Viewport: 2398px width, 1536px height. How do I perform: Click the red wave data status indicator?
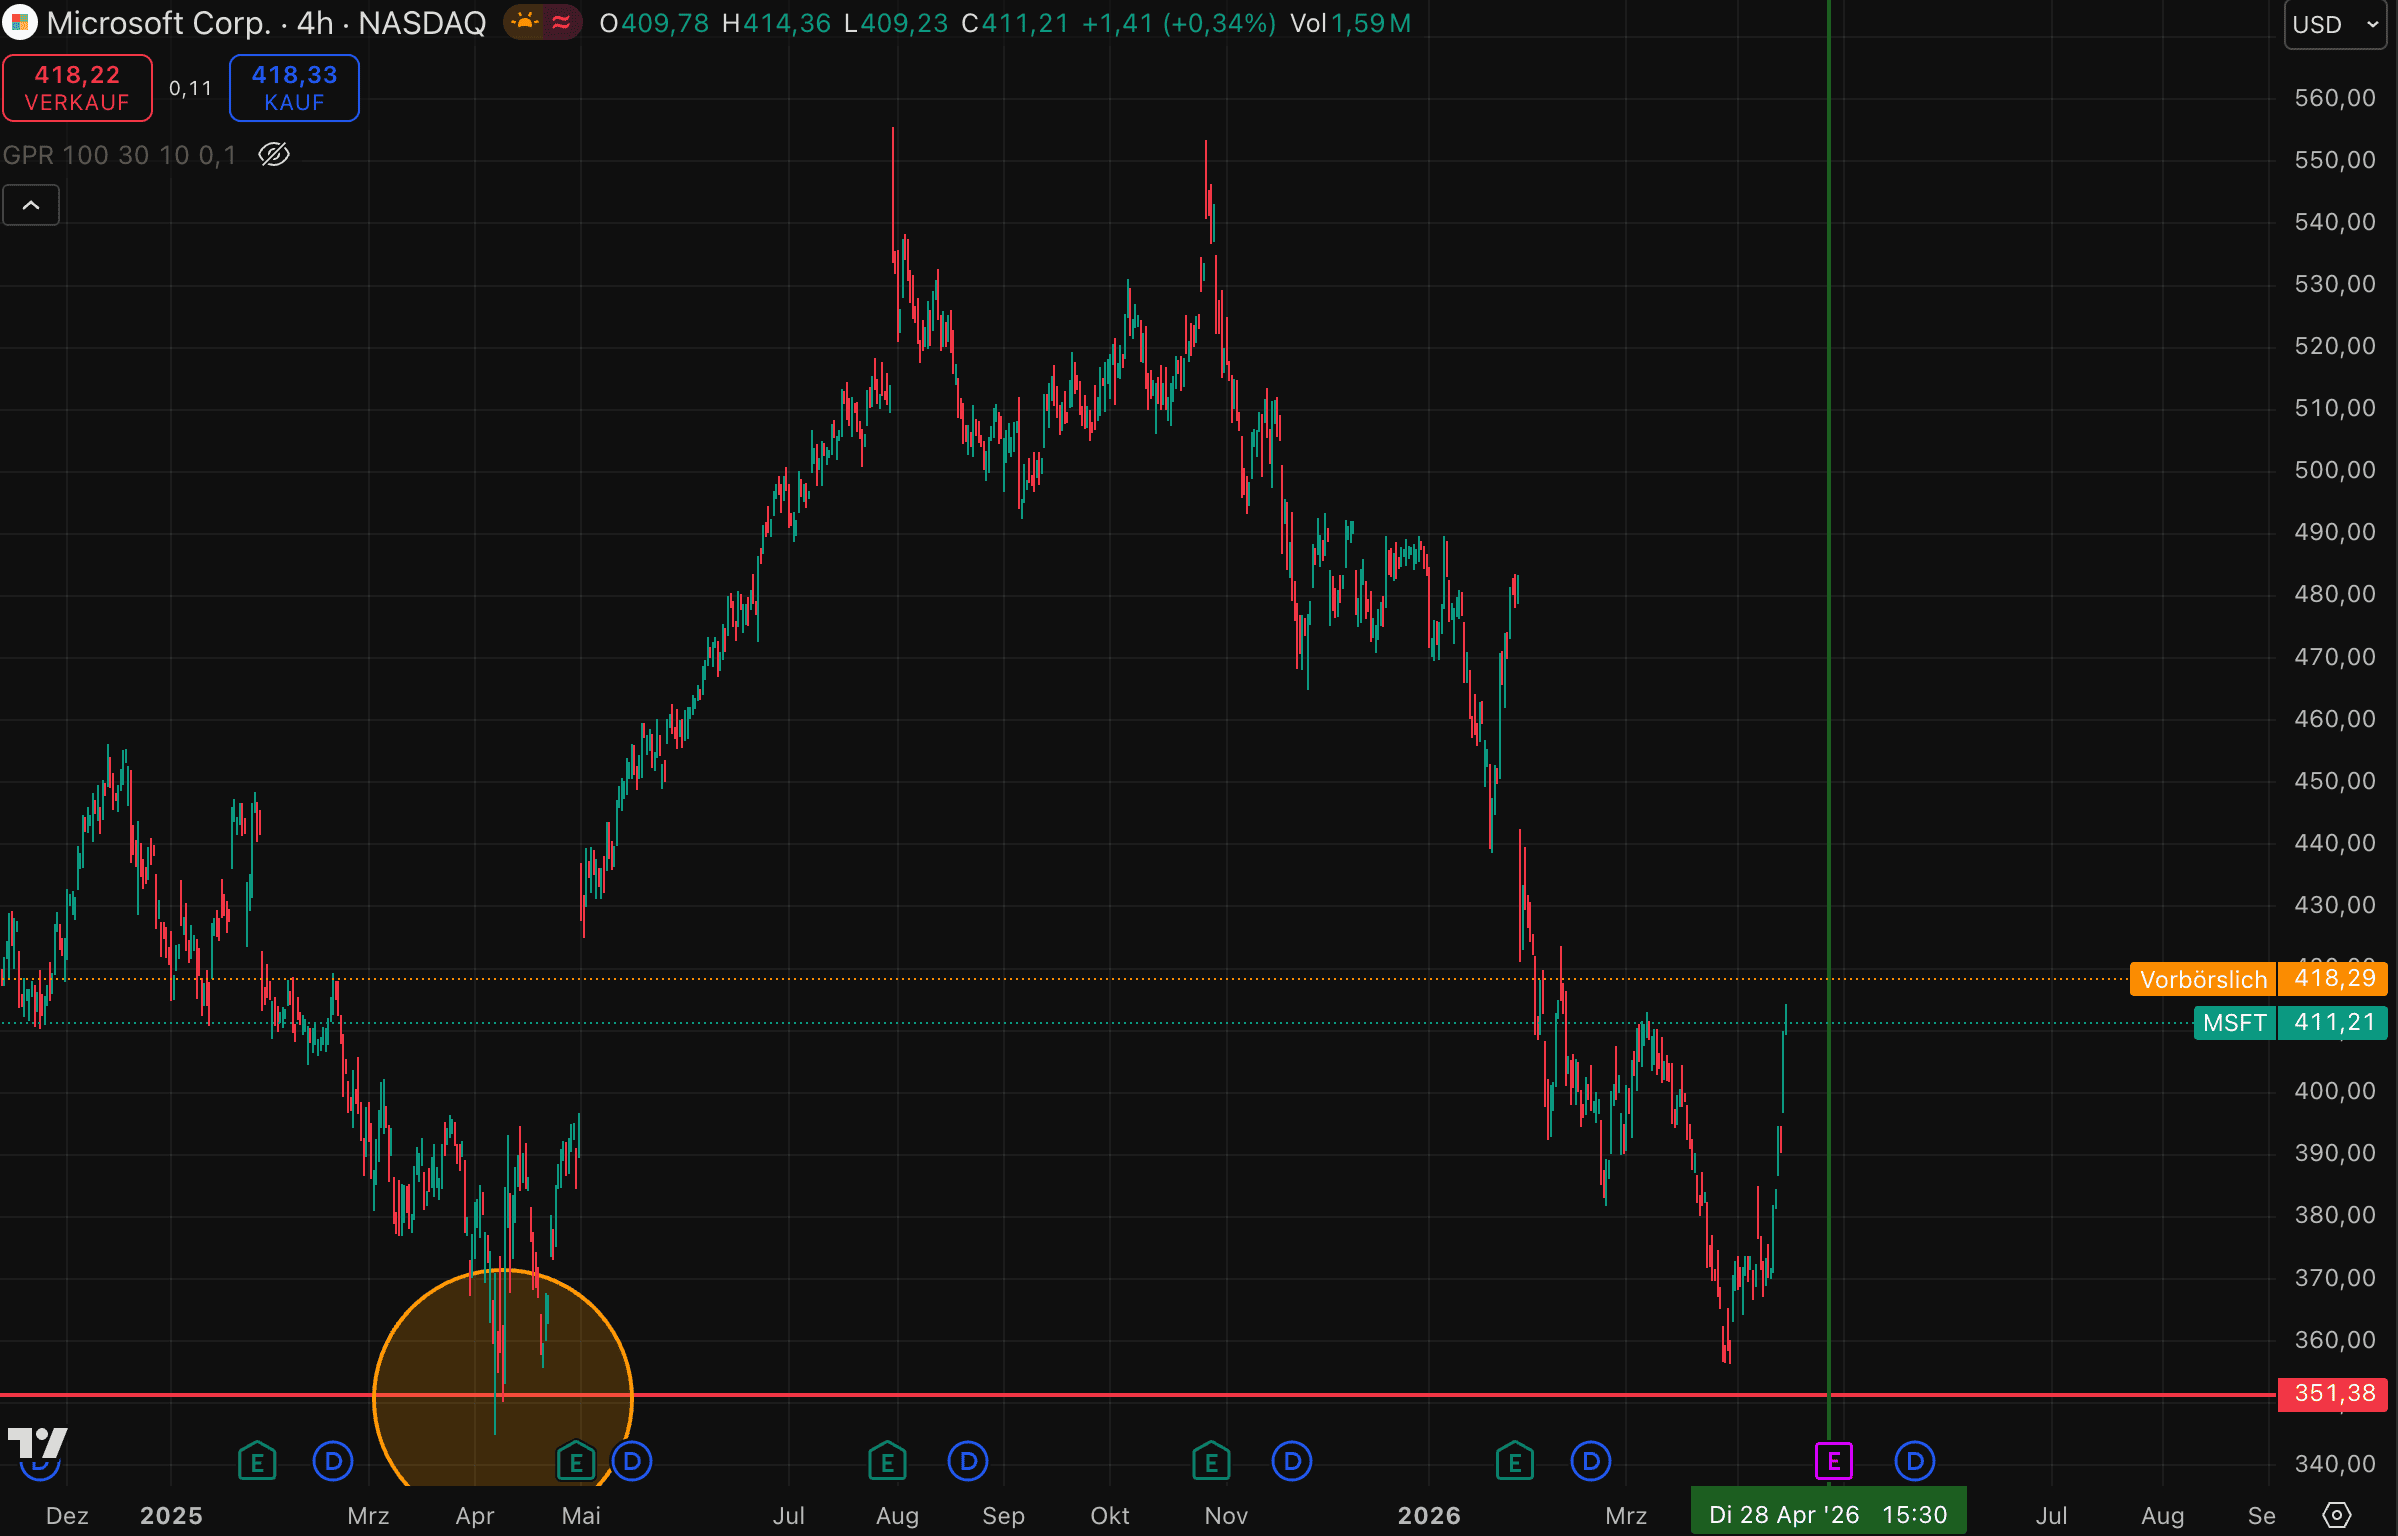click(x=561, y=22)
